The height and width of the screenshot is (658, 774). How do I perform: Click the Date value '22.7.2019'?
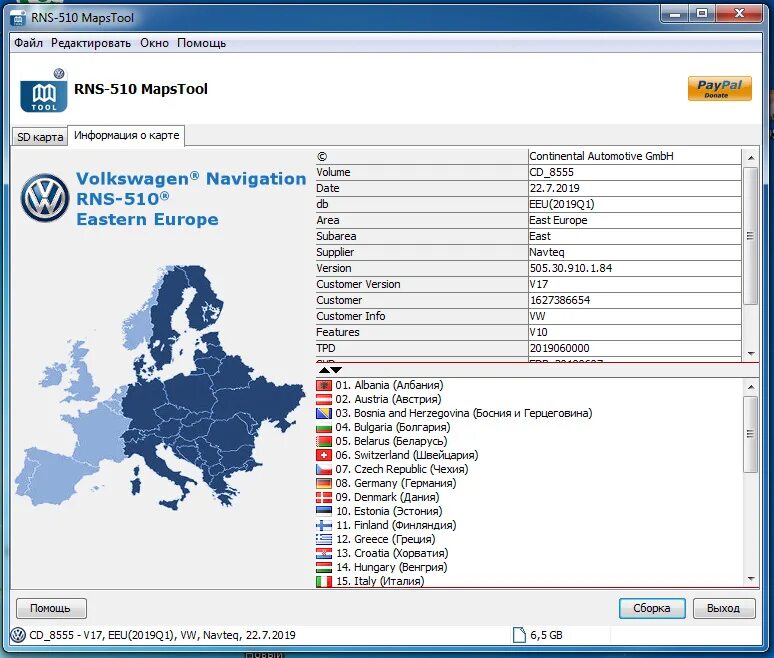click(x=634, y=188)
